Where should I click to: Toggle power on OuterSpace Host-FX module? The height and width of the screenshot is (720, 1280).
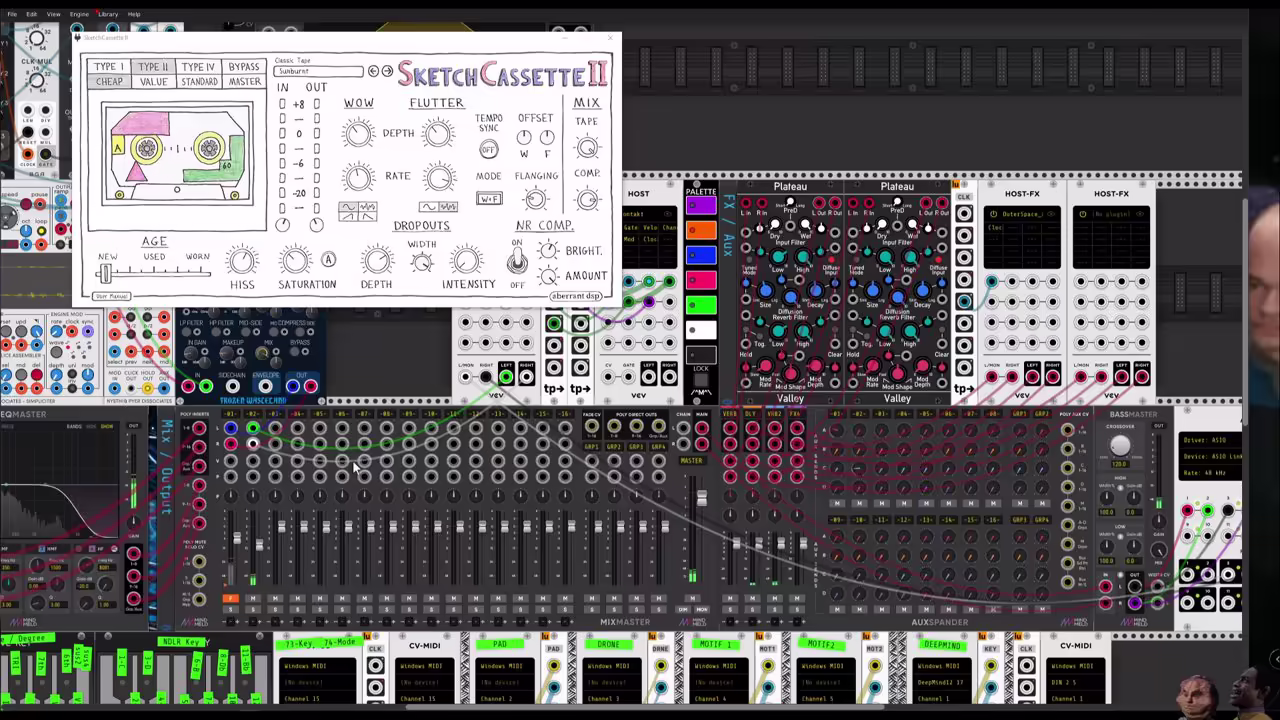(x=993, y=213)
